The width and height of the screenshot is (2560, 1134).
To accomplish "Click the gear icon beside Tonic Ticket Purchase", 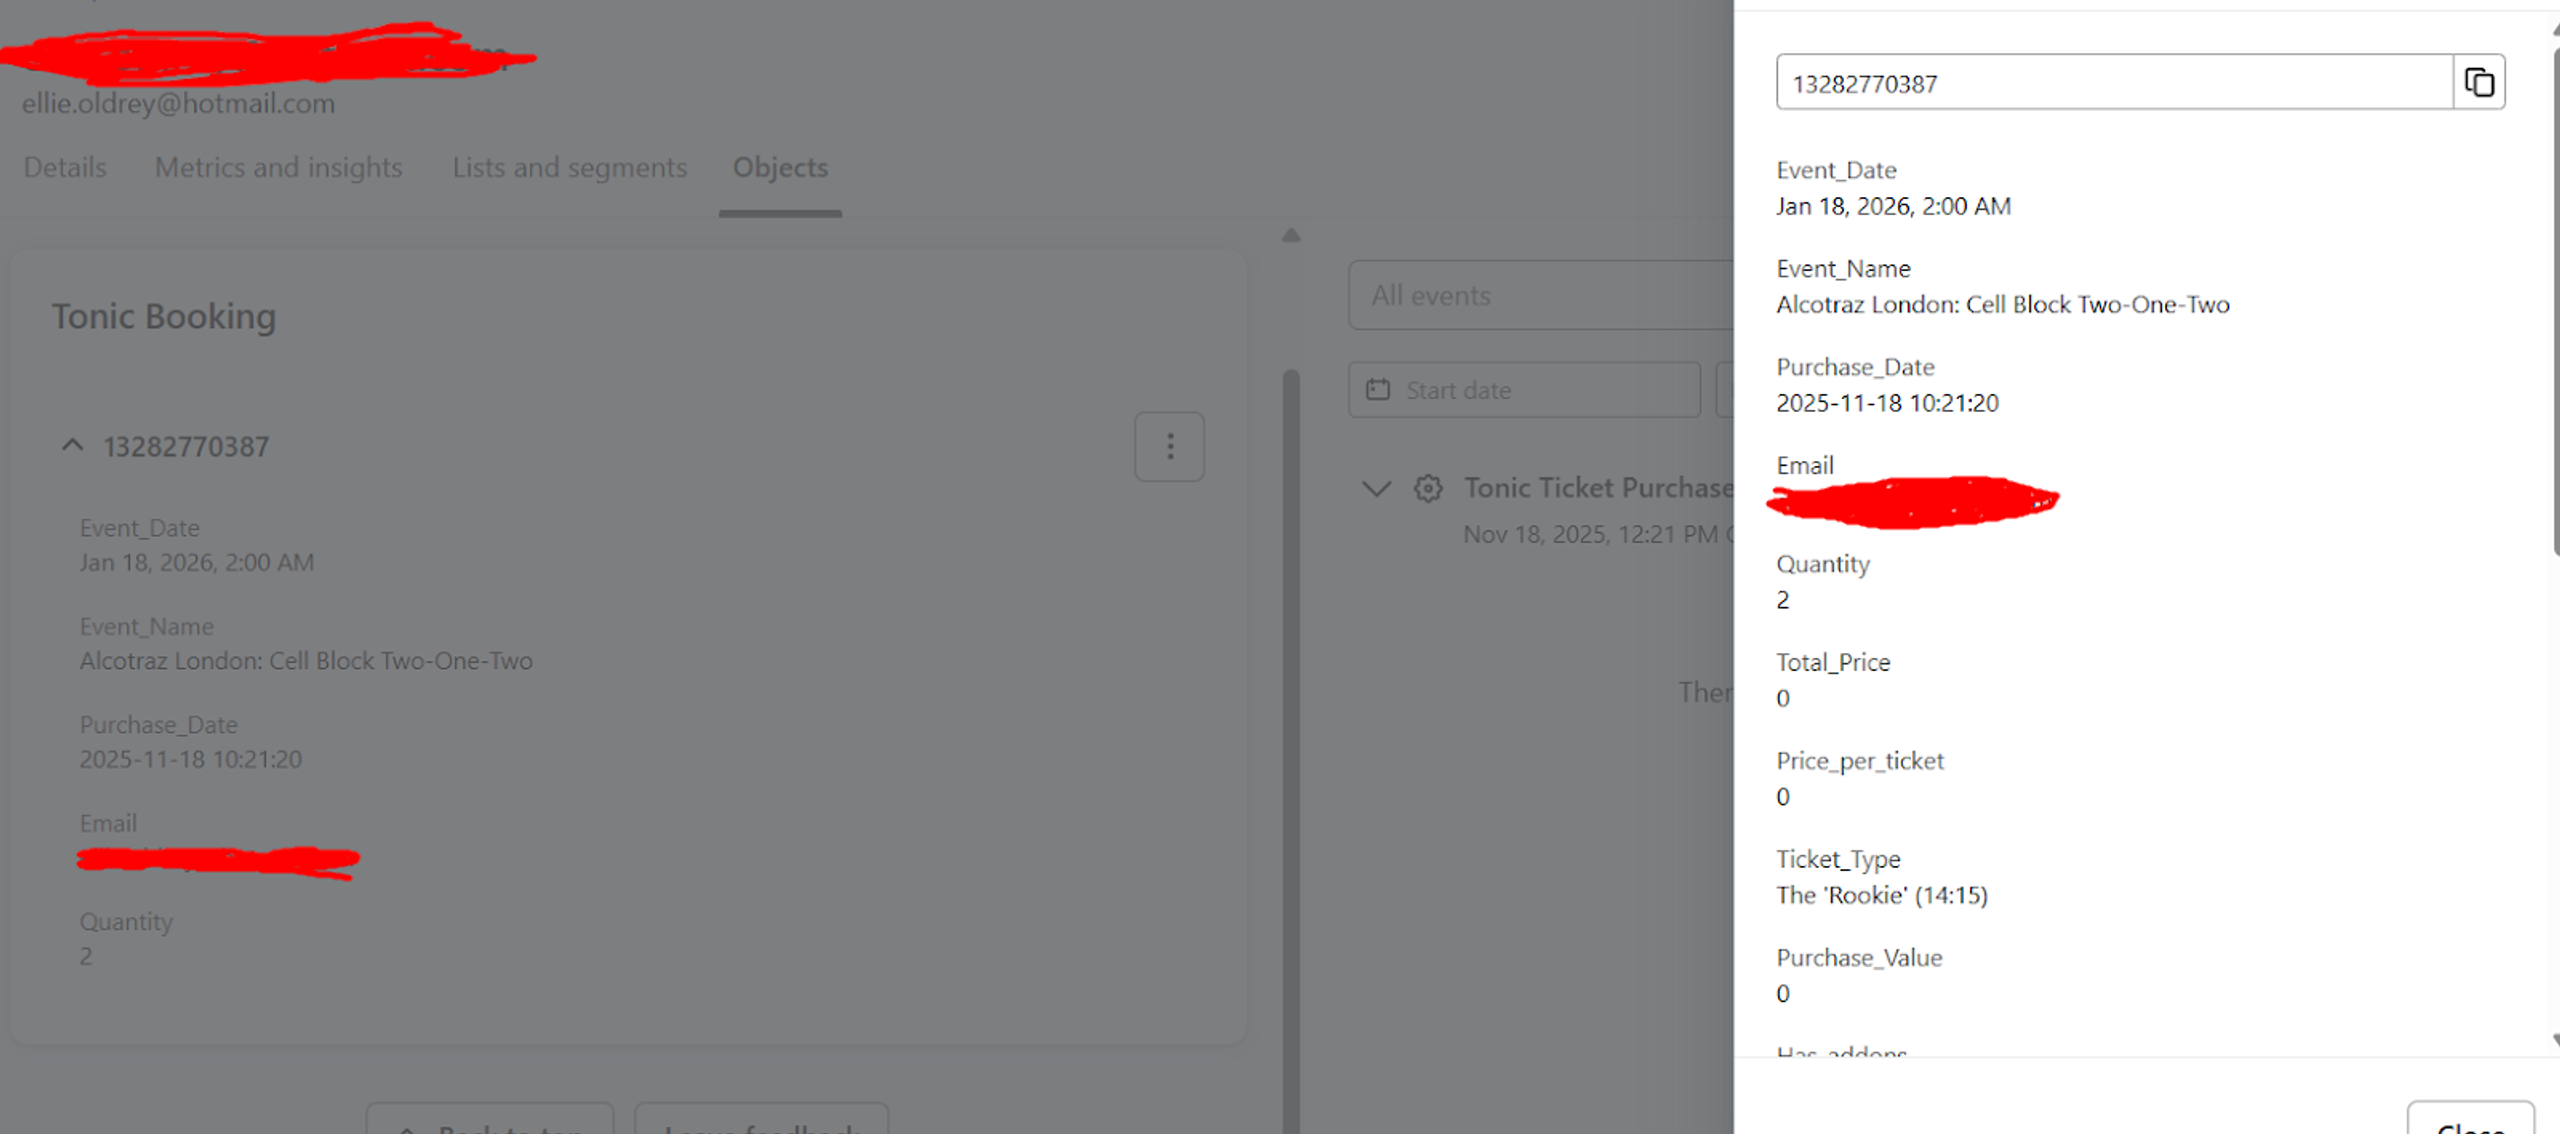I will (x=1428, y=488).
